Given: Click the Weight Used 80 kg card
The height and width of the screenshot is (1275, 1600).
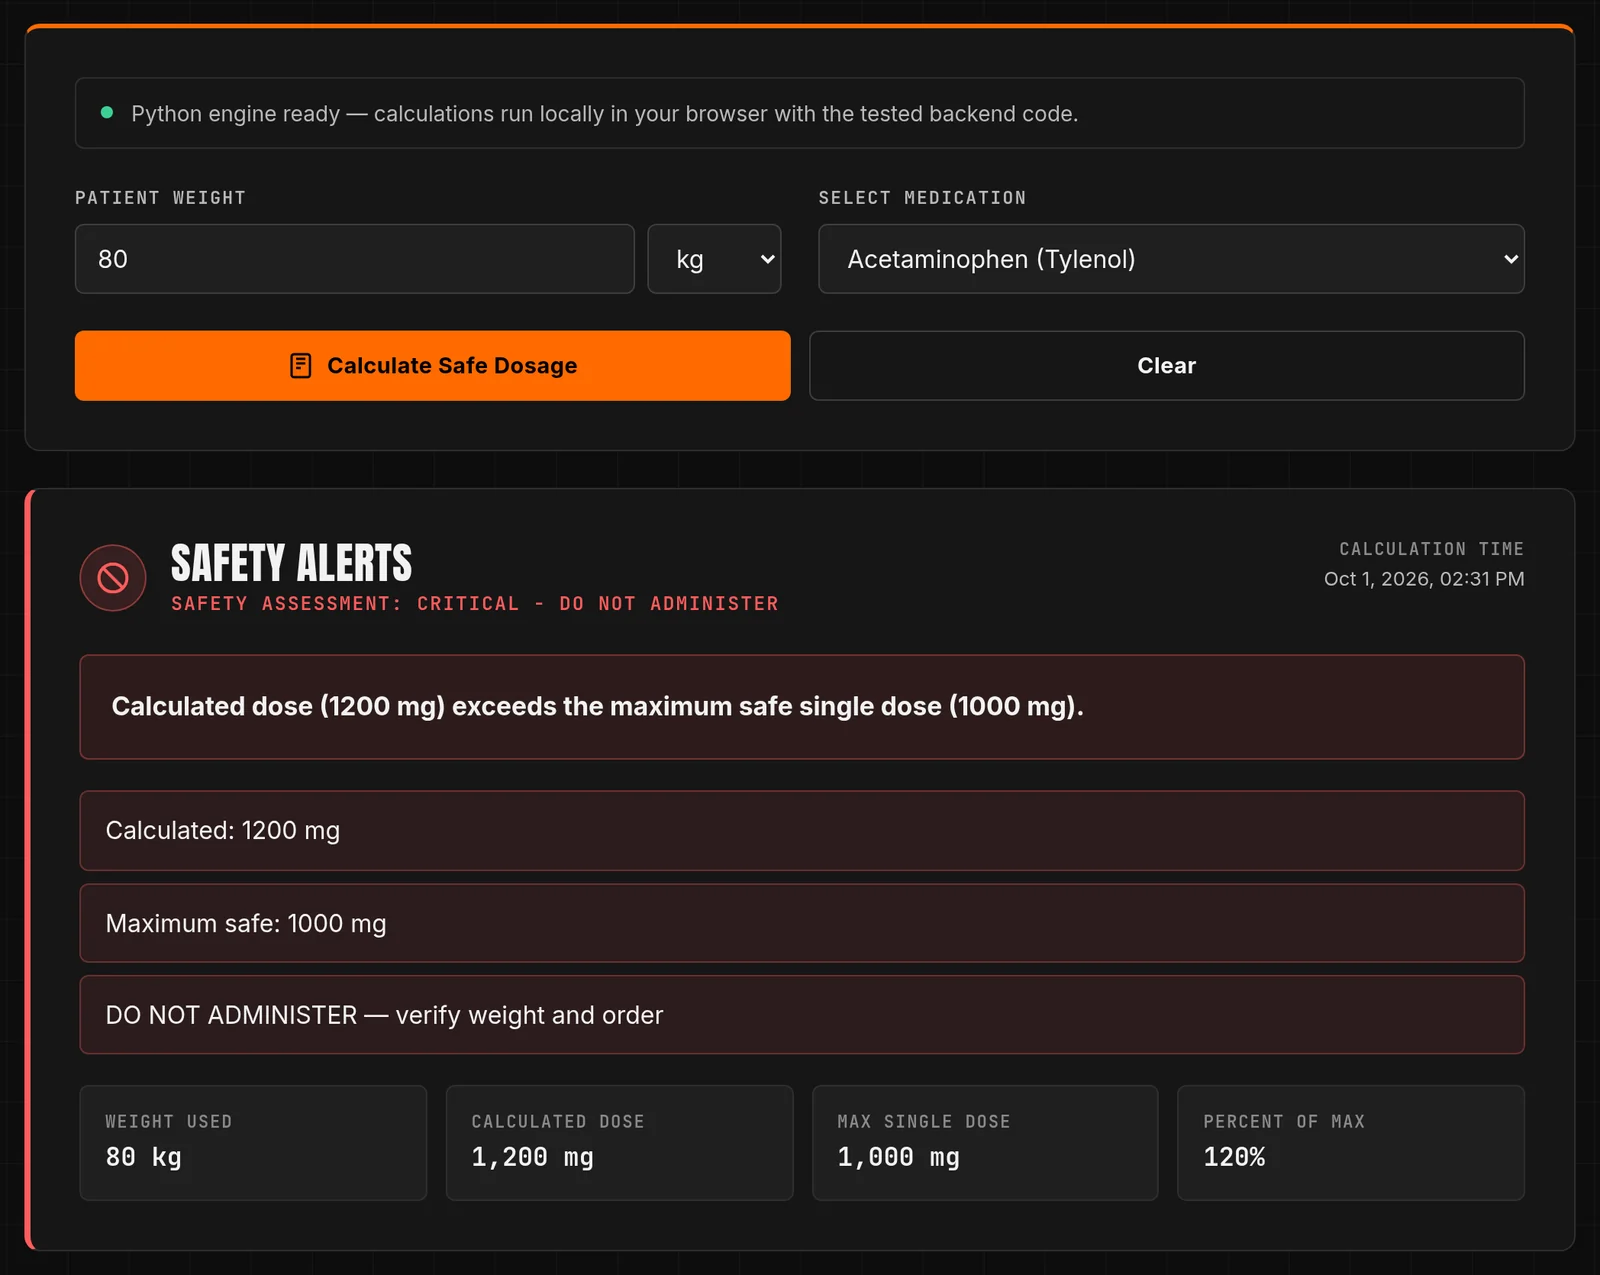Looking at the screenshot, I should 253,1143.
